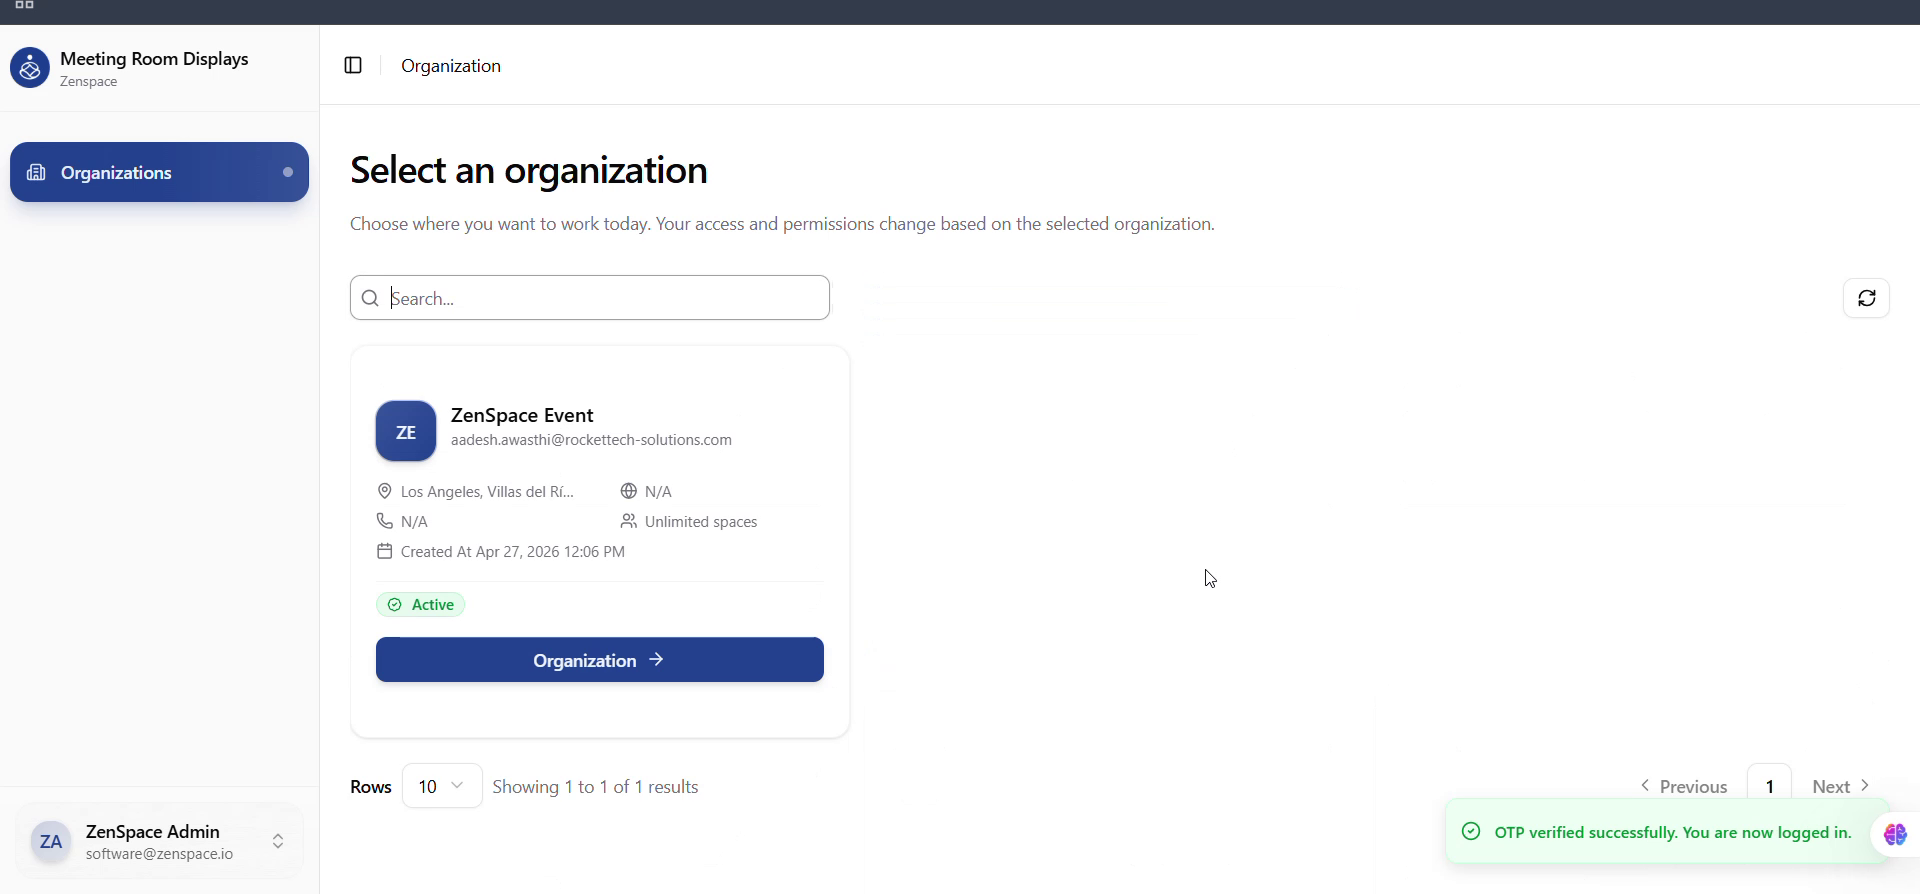
Task: Click the OTP success checkmark icon
Action: point(1471,831)
